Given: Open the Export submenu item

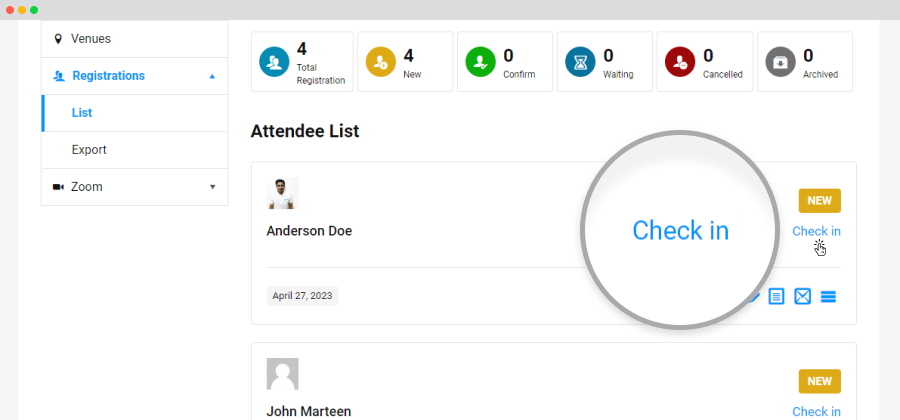Looking at the screenshot, I should tap(134, 150).
